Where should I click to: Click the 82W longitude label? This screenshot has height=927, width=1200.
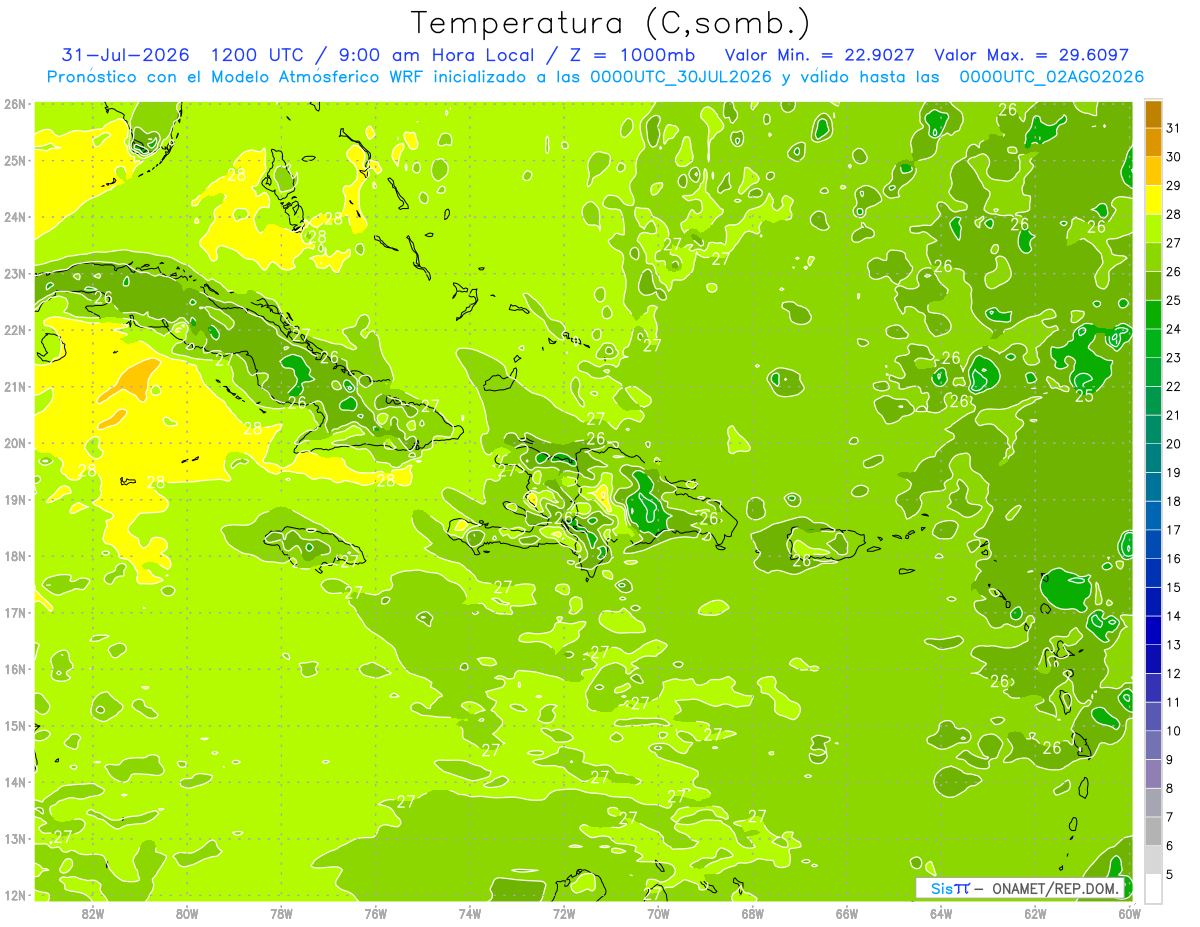pos(93,913)
